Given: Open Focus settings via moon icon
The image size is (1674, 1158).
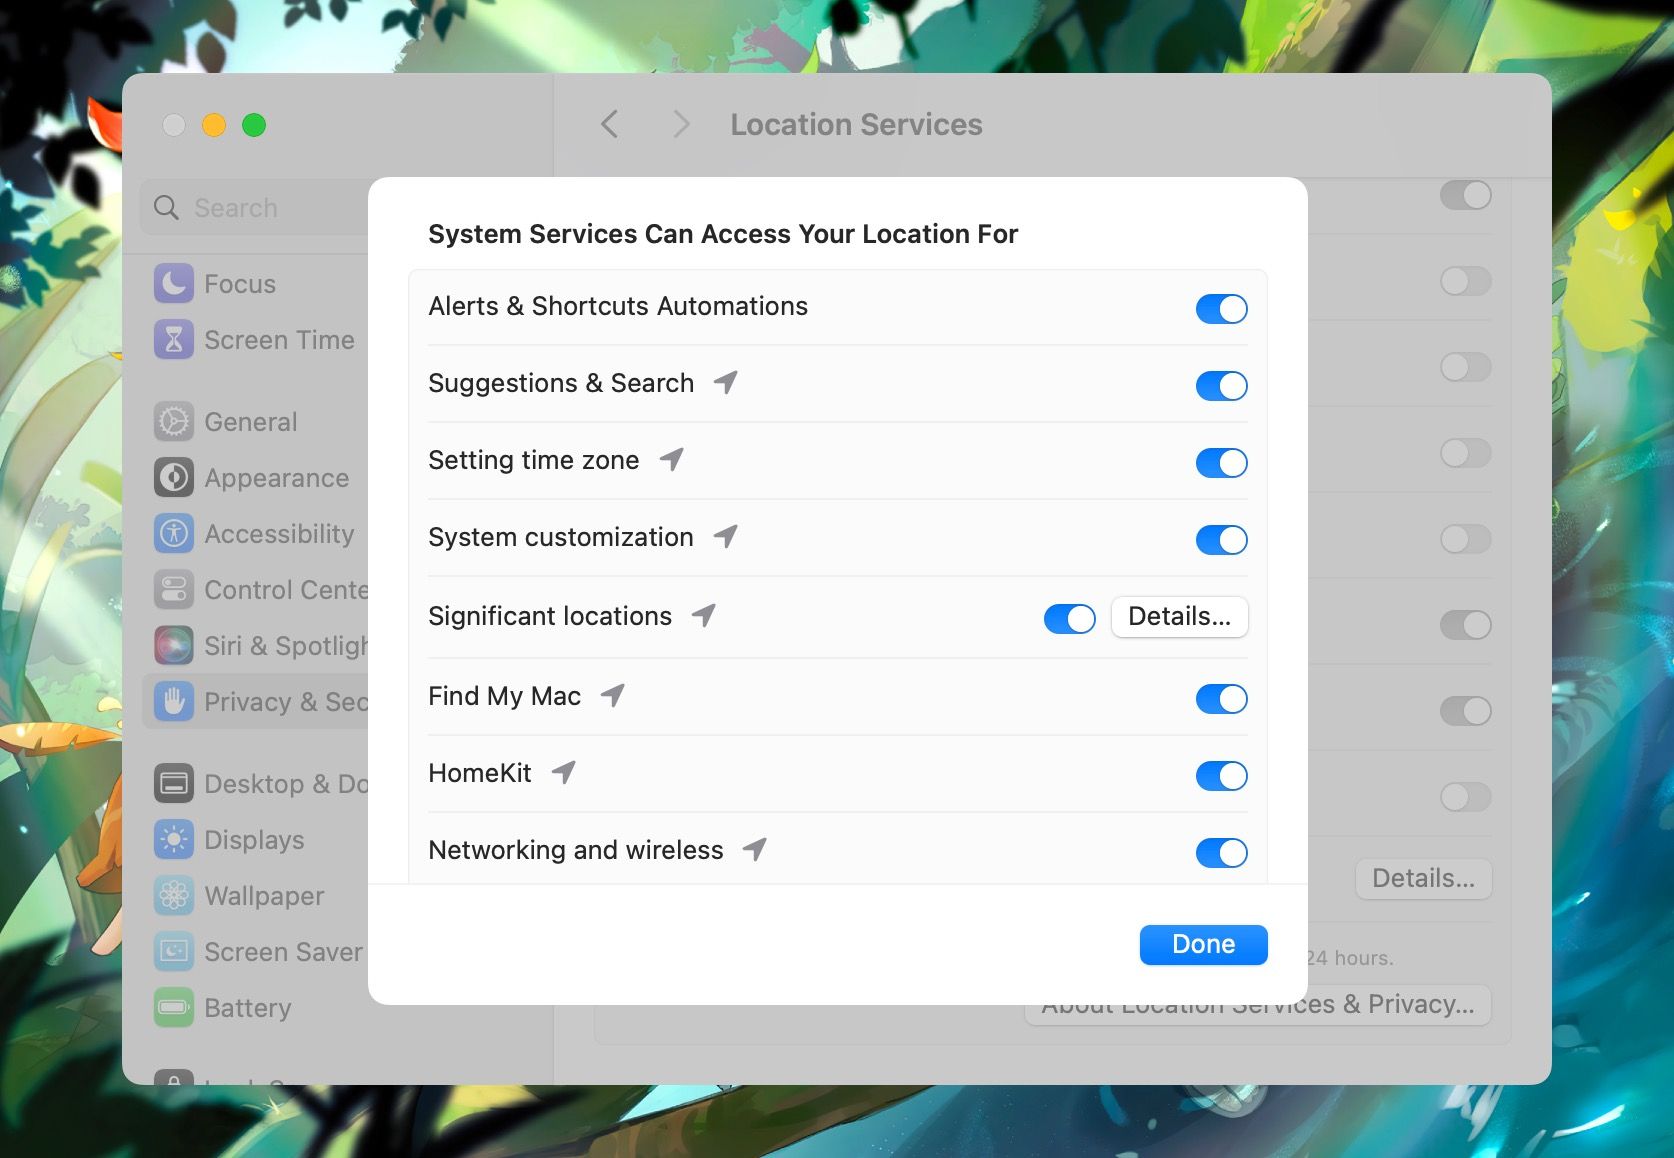Looking at the screenshot, I should point(174,283).
